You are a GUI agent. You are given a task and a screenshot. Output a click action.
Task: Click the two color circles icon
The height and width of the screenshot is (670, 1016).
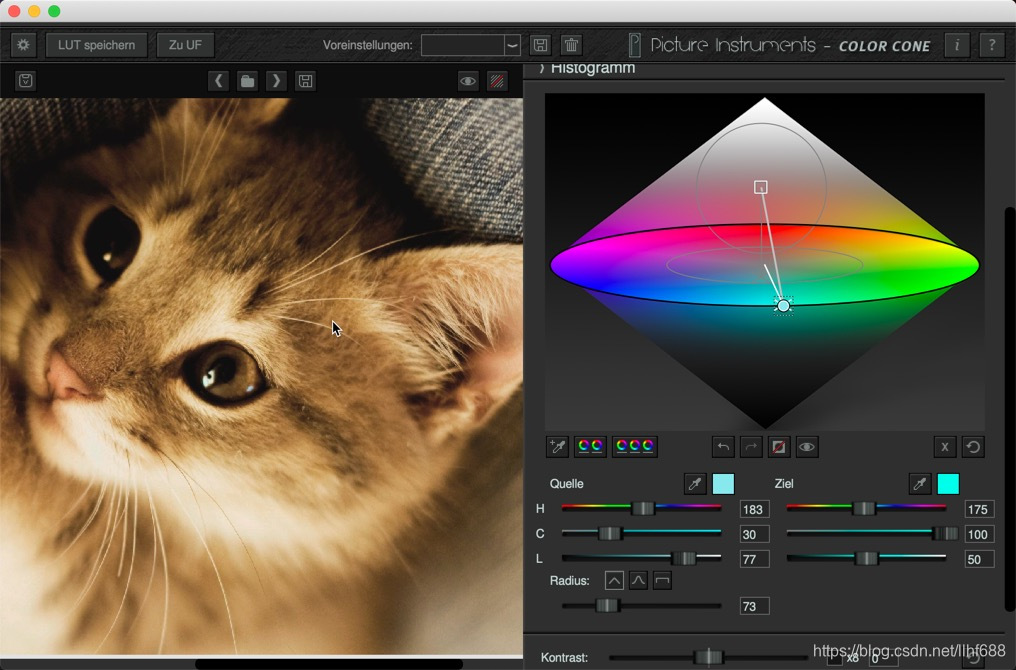(590, 446)
